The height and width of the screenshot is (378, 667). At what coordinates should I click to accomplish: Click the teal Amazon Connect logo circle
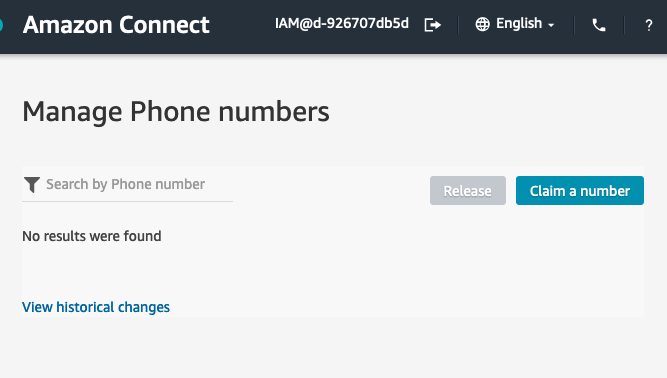click(1, 24)
